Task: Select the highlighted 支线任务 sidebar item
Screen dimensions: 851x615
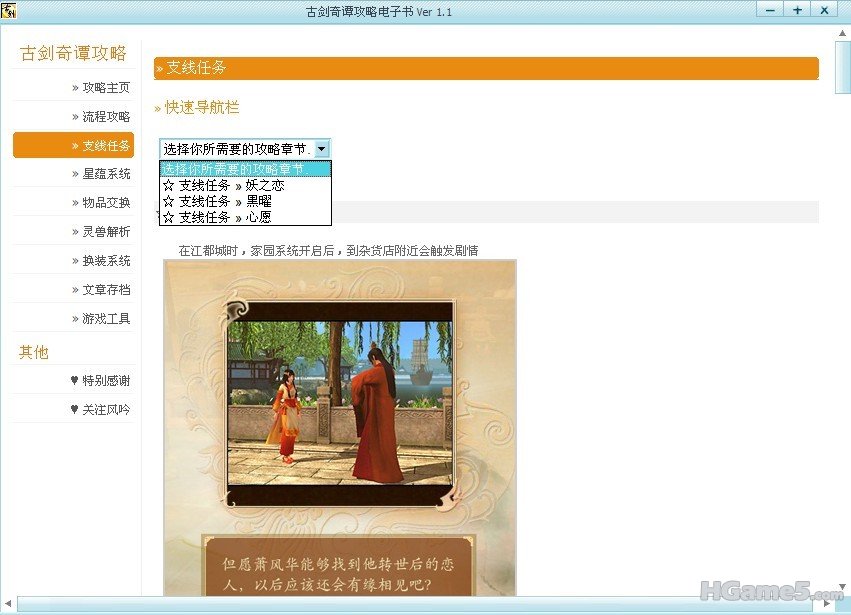Action: [x=74, y=145]
